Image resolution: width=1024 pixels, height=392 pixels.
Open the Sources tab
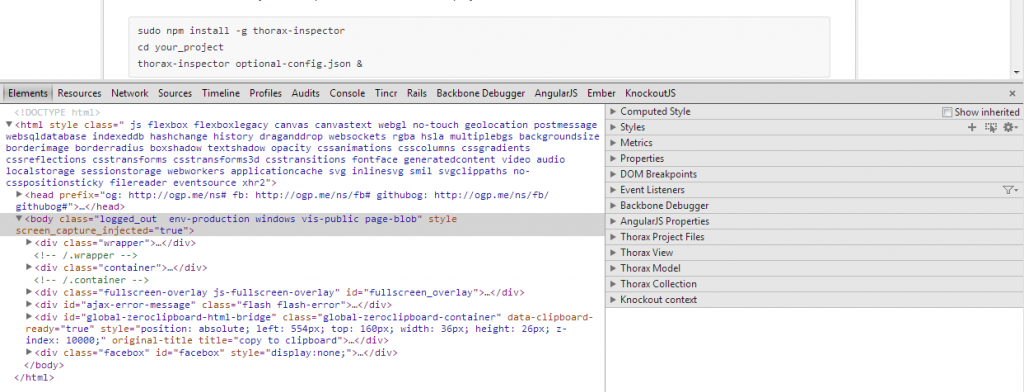tap(175, 93)
